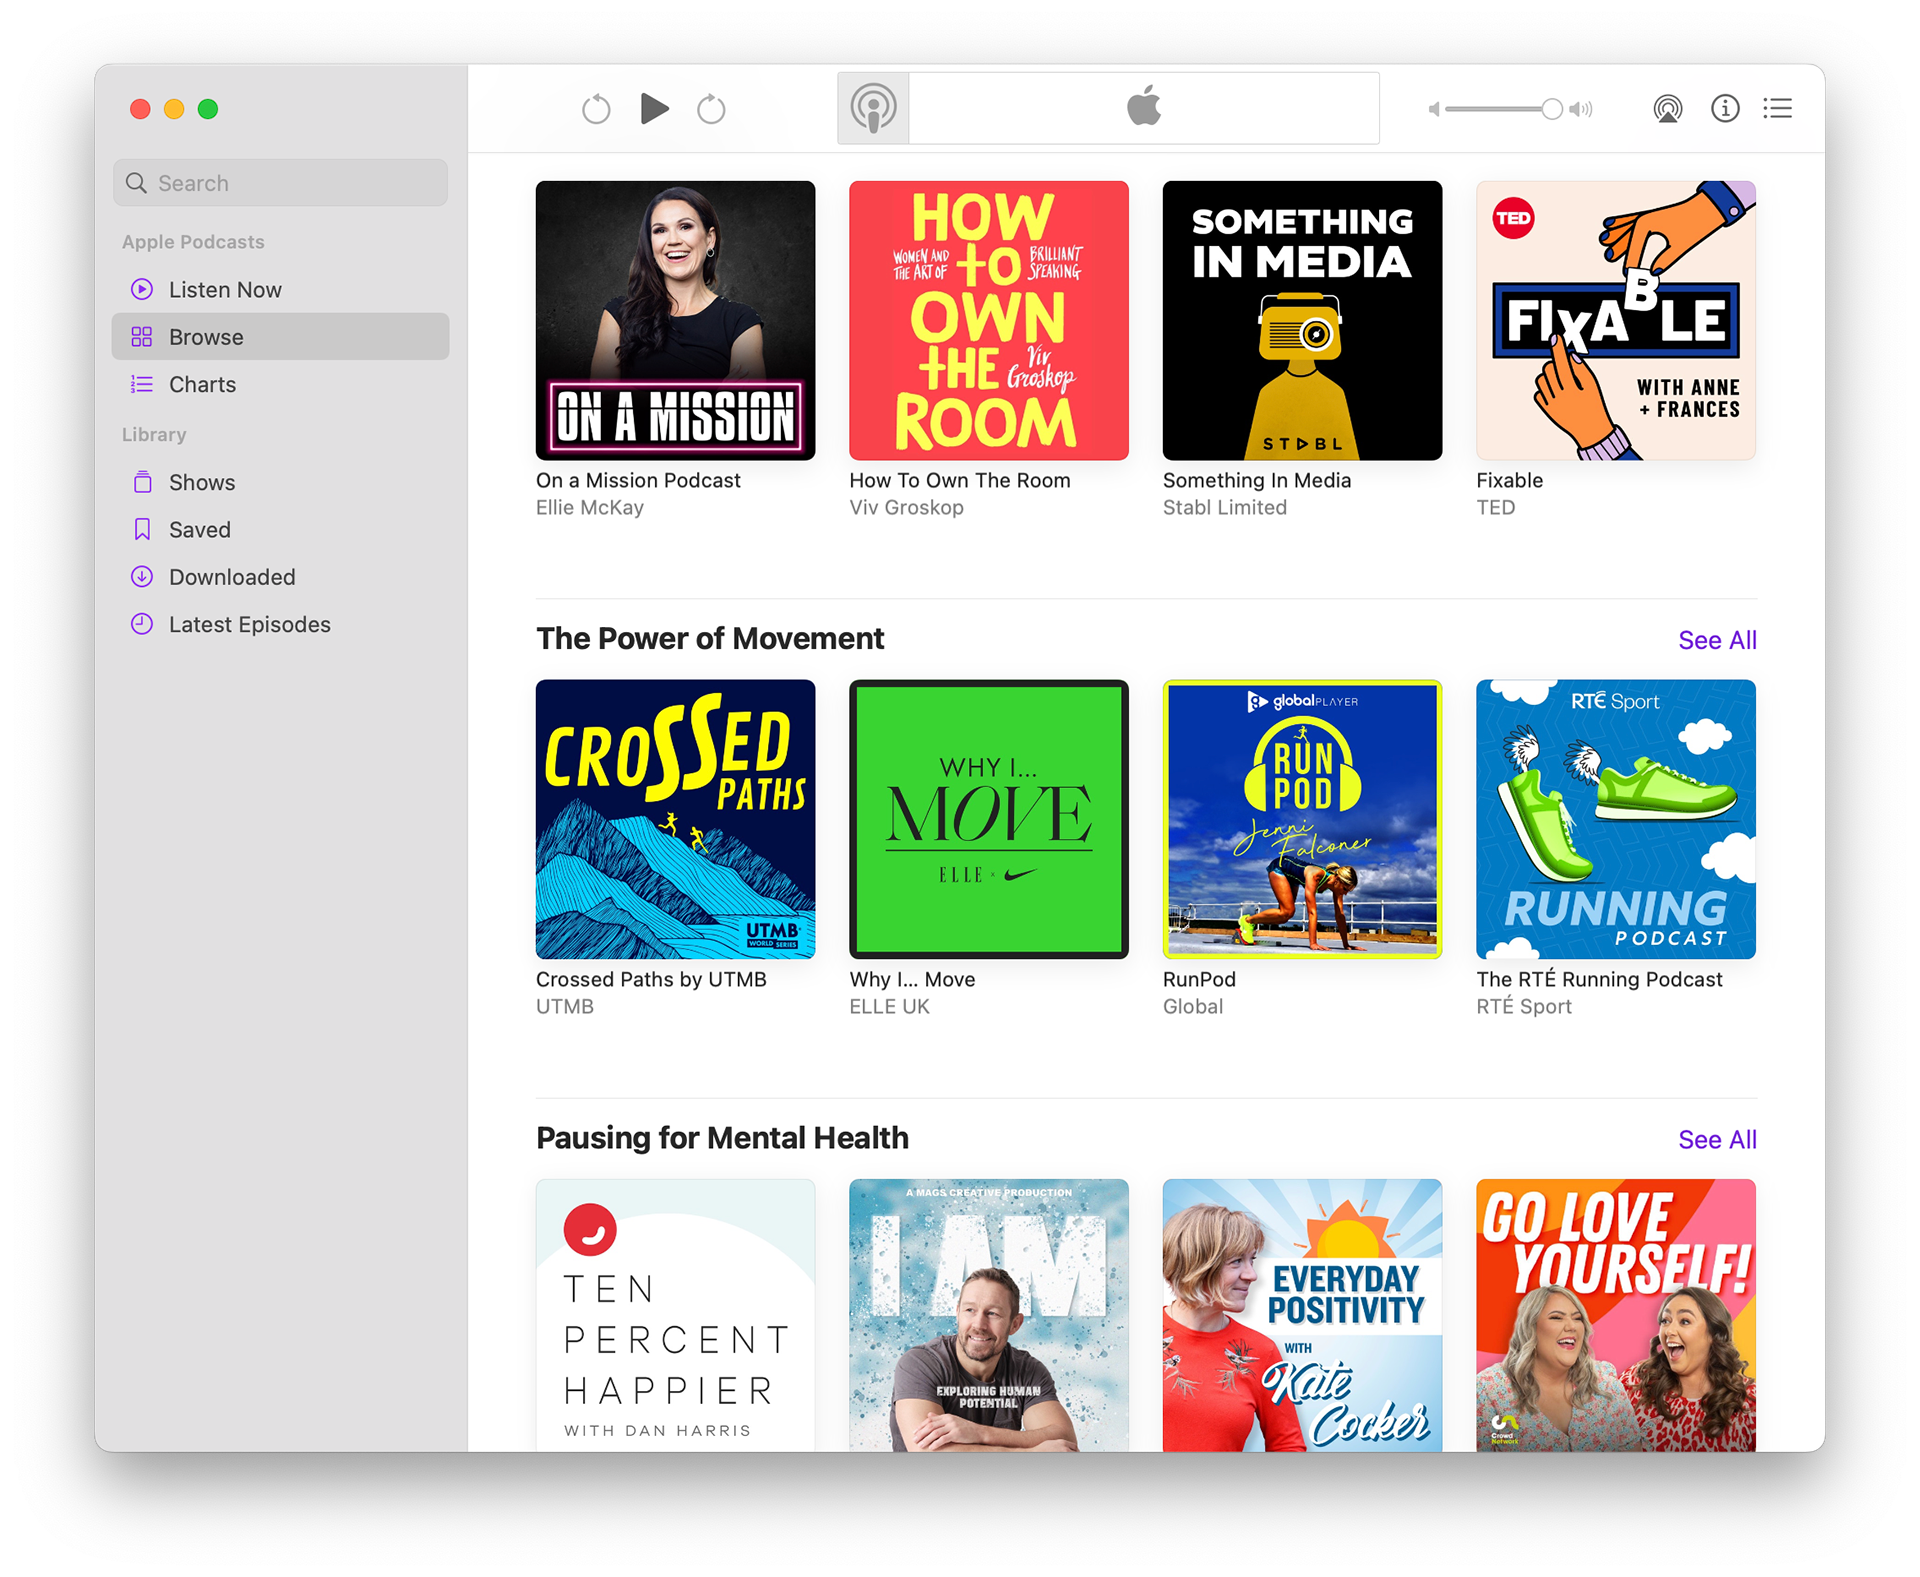Open Listen Now in sidebar

280,289
